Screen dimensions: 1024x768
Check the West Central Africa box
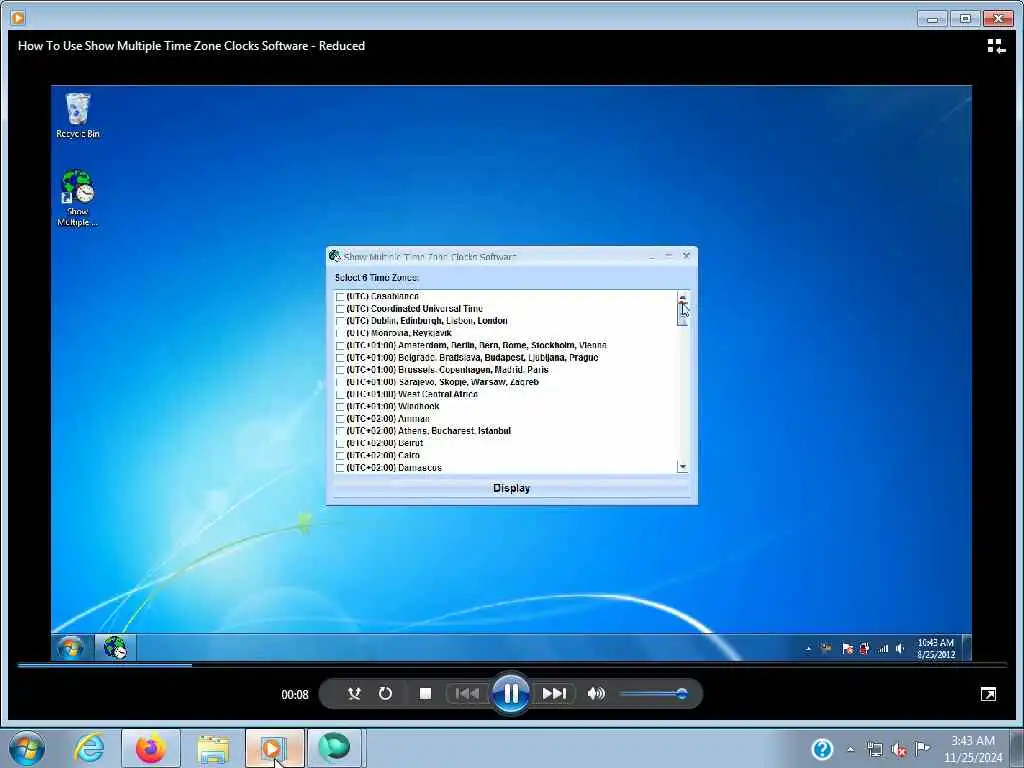point(340,394)
